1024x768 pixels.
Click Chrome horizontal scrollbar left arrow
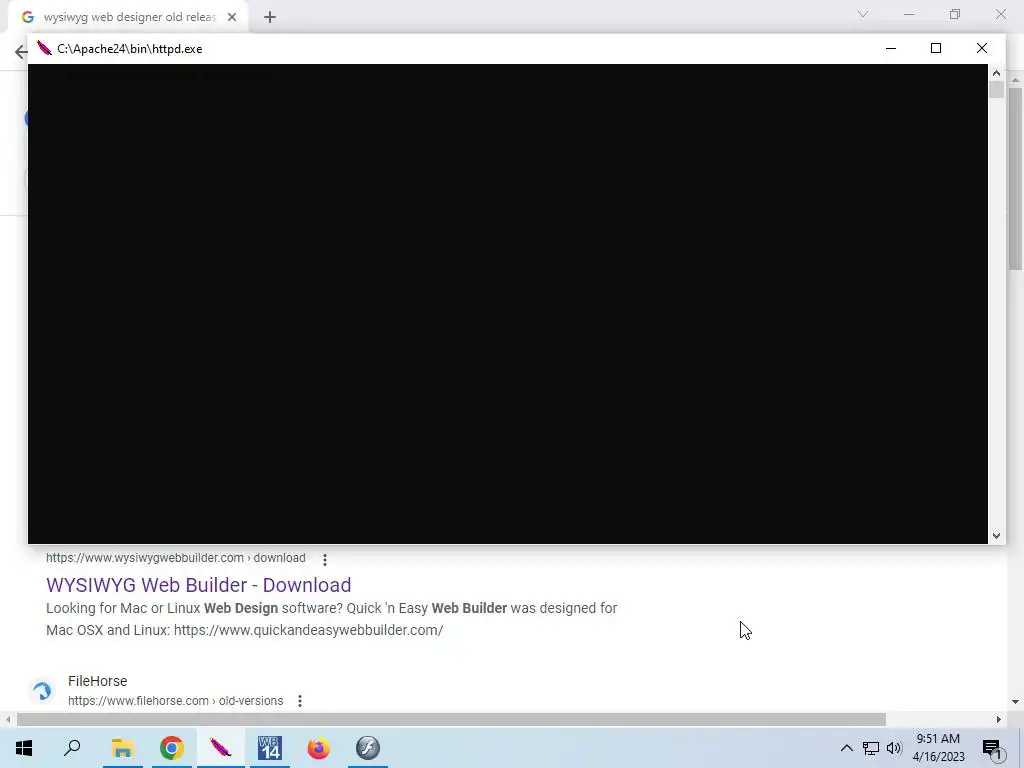pyautogui.click(x=8, y=720)
